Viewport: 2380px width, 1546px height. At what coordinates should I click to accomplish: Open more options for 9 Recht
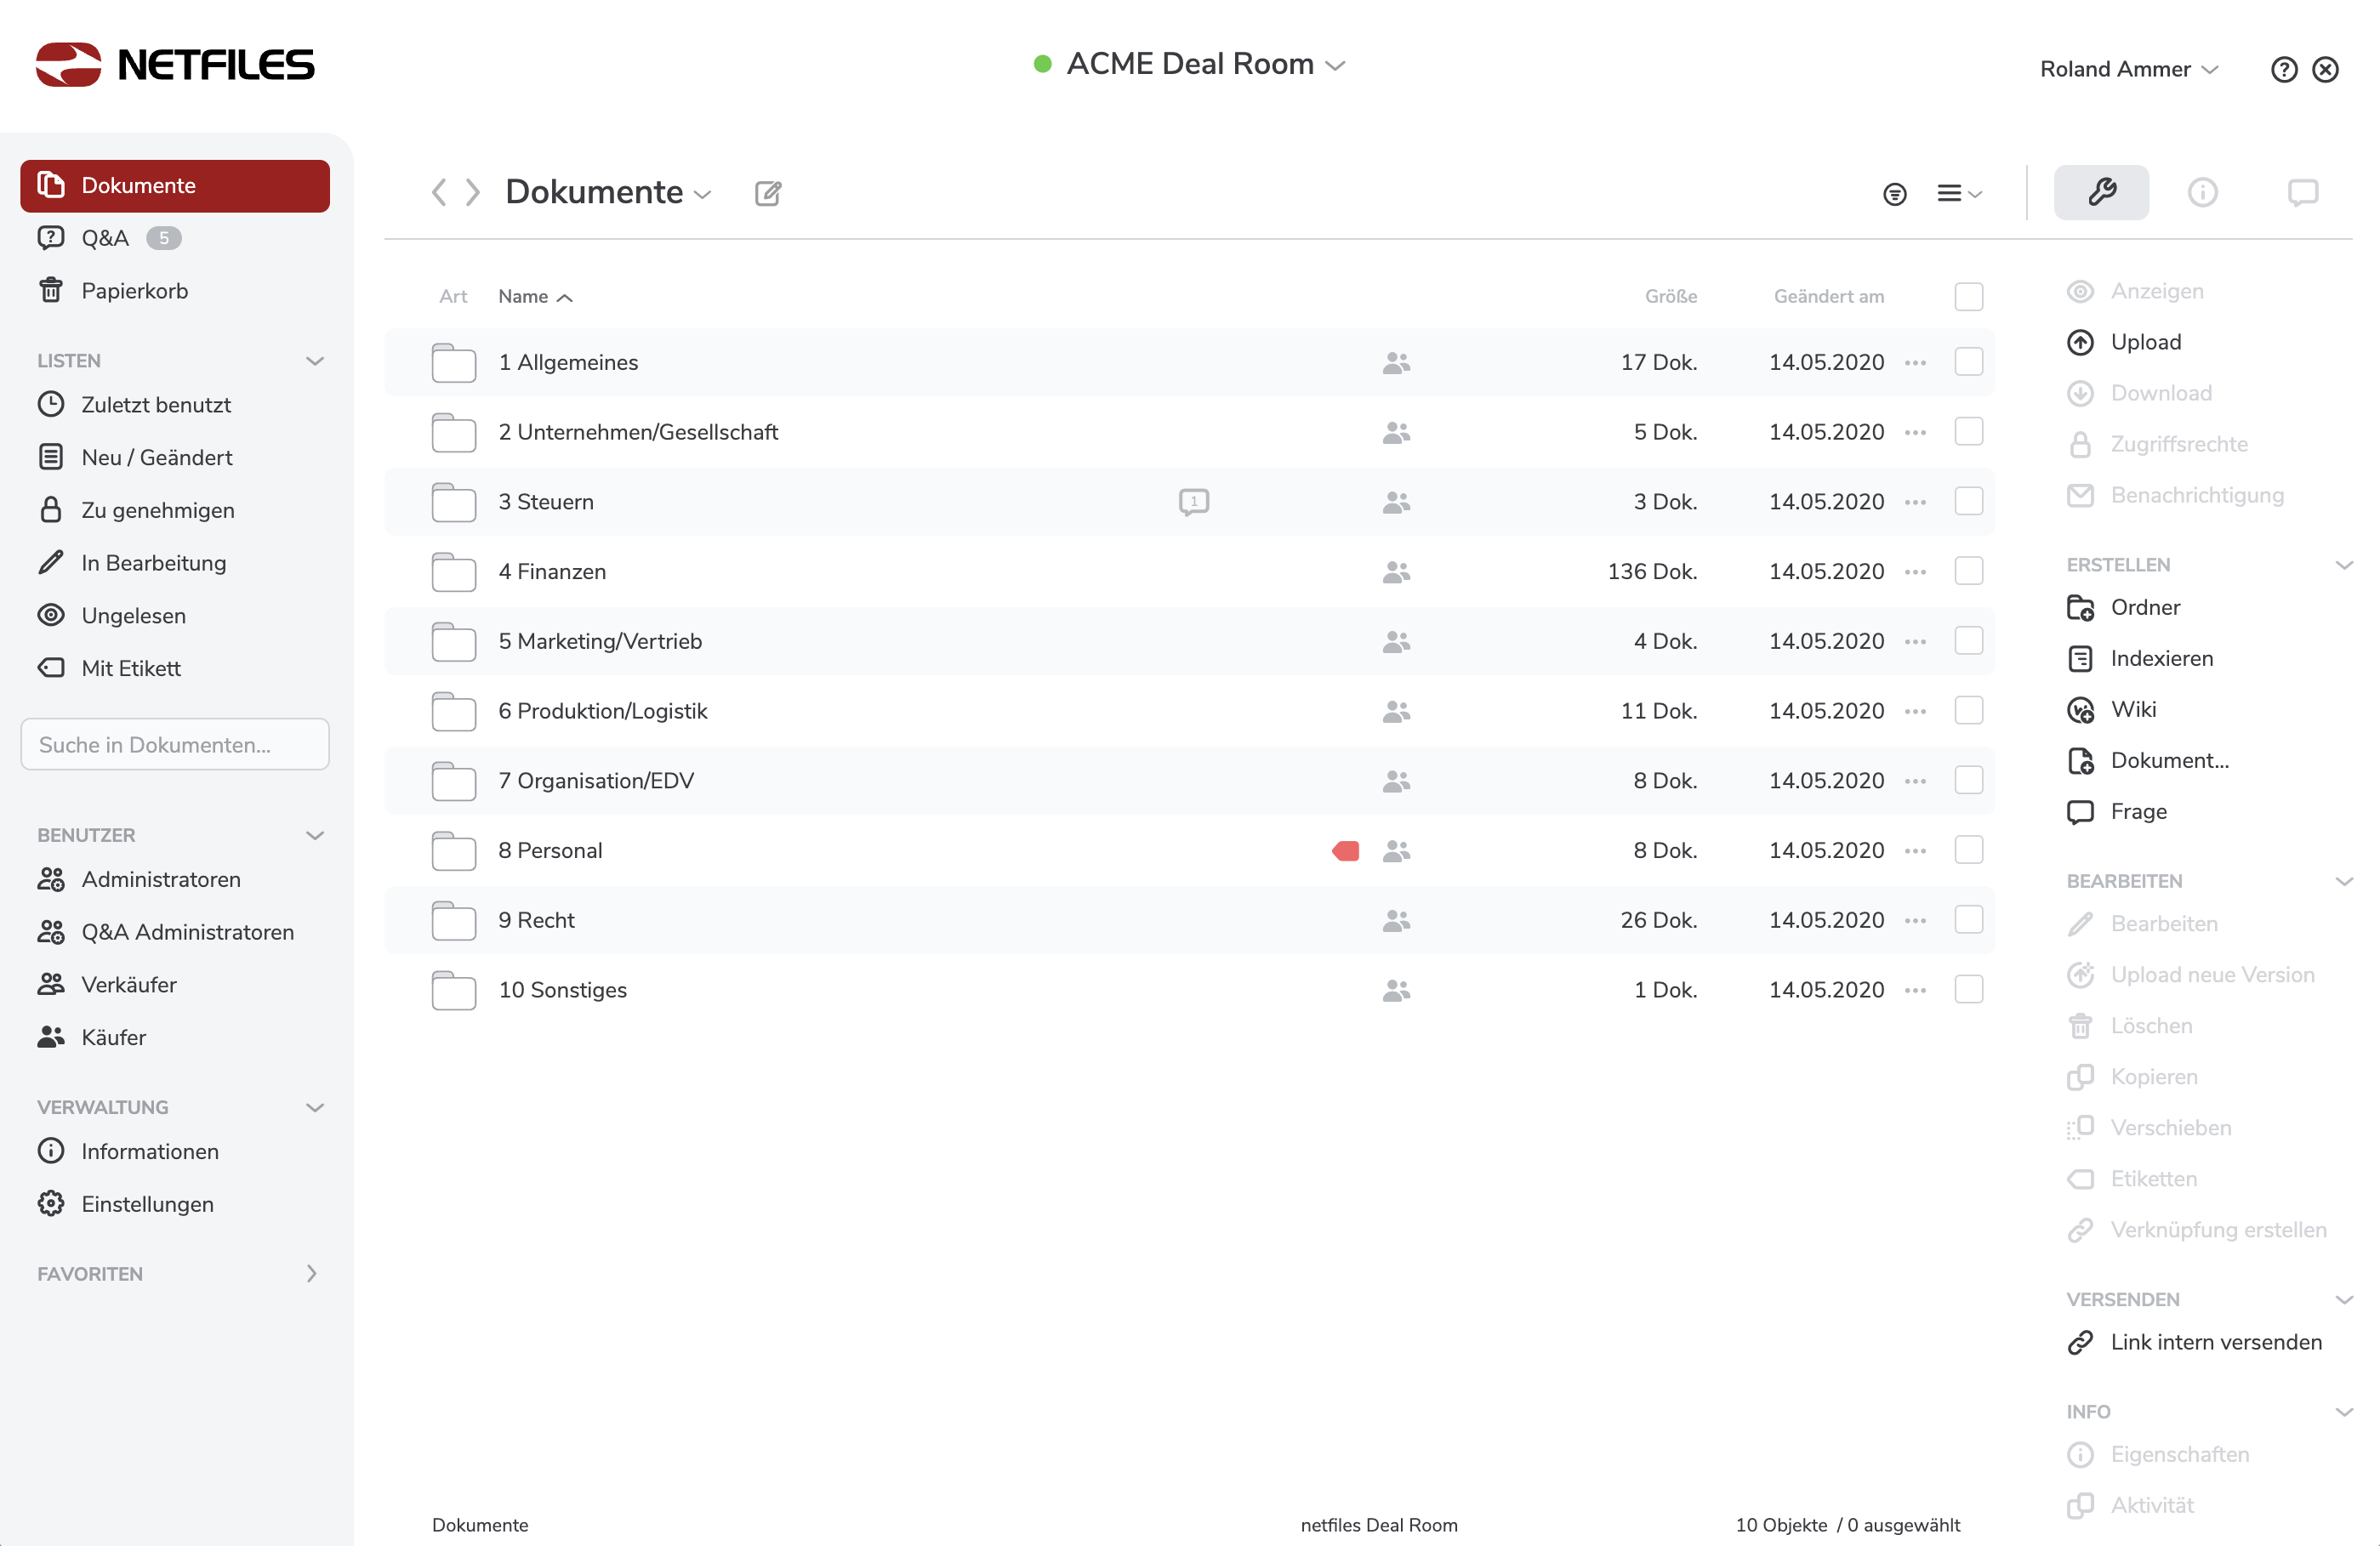tap(1915, 921)
